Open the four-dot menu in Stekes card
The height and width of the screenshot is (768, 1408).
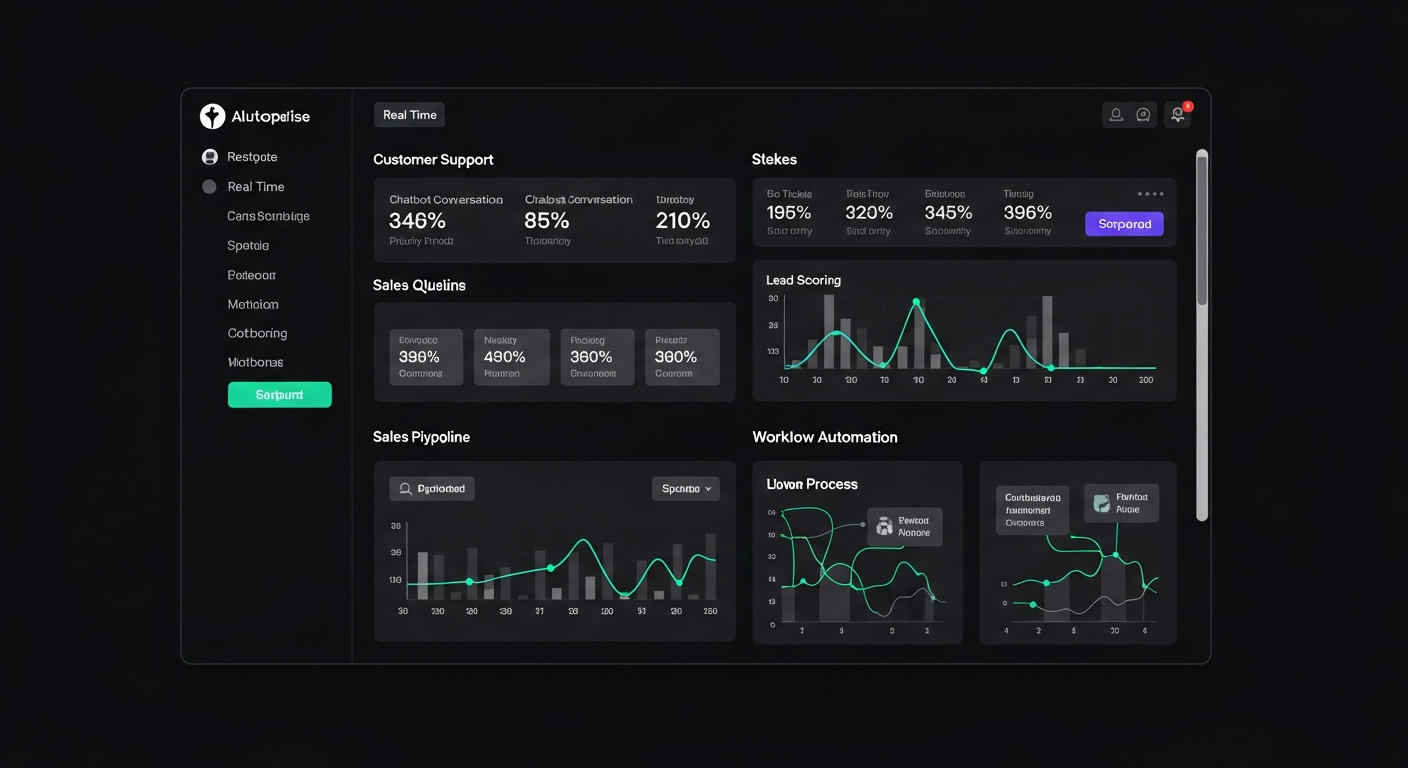coord(1150,194)
